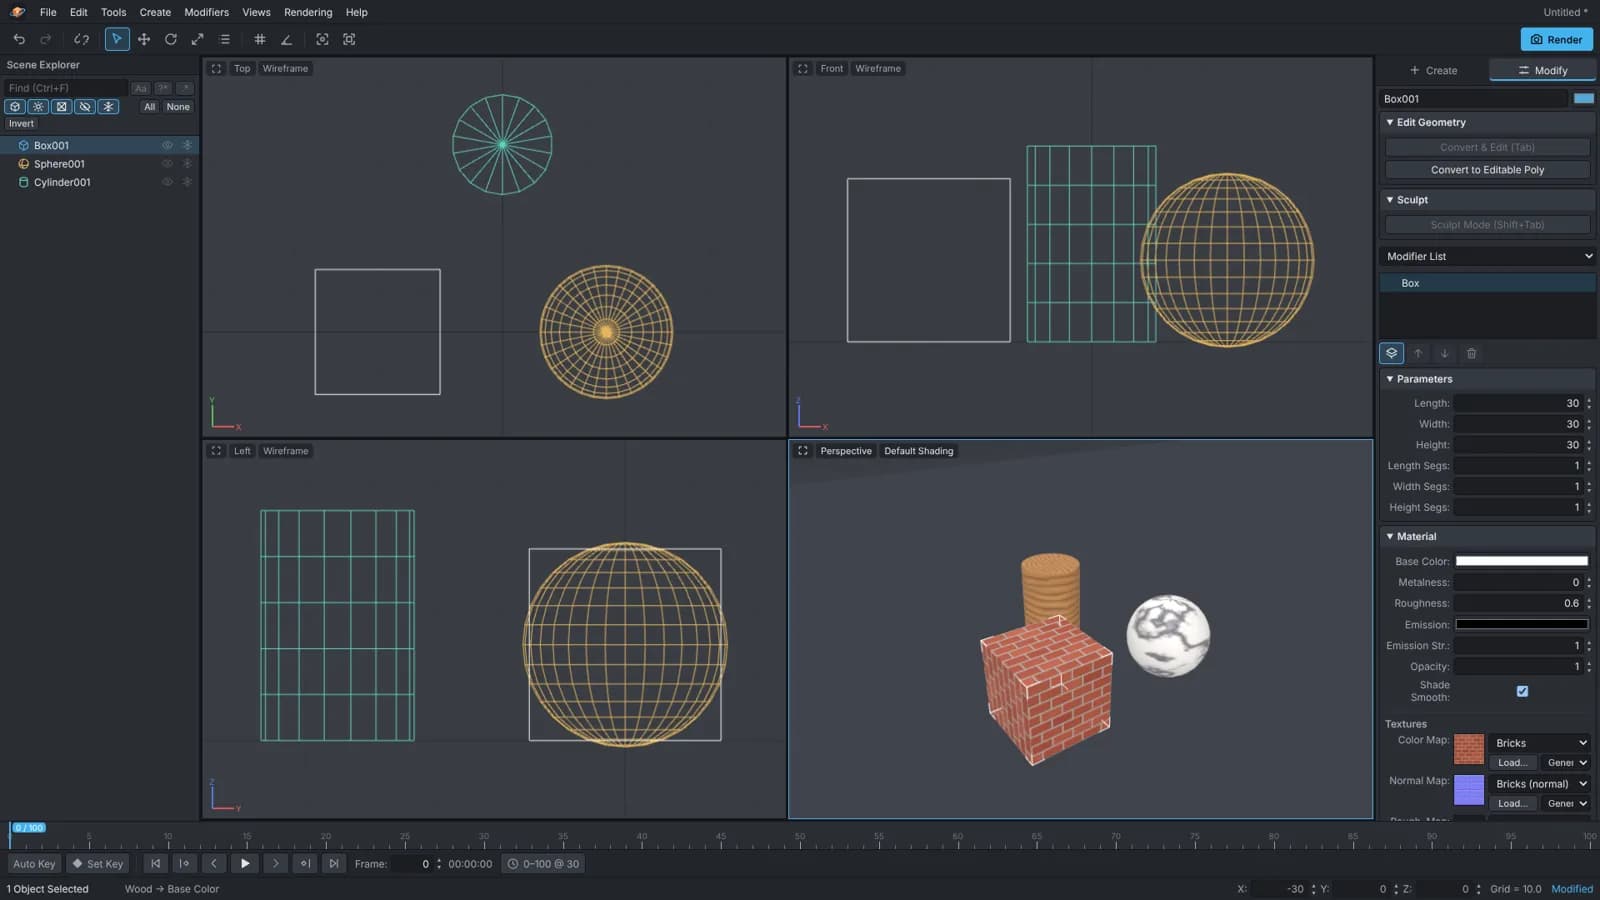Open the Bricks (normal) map dropdown

[1540, 784]
